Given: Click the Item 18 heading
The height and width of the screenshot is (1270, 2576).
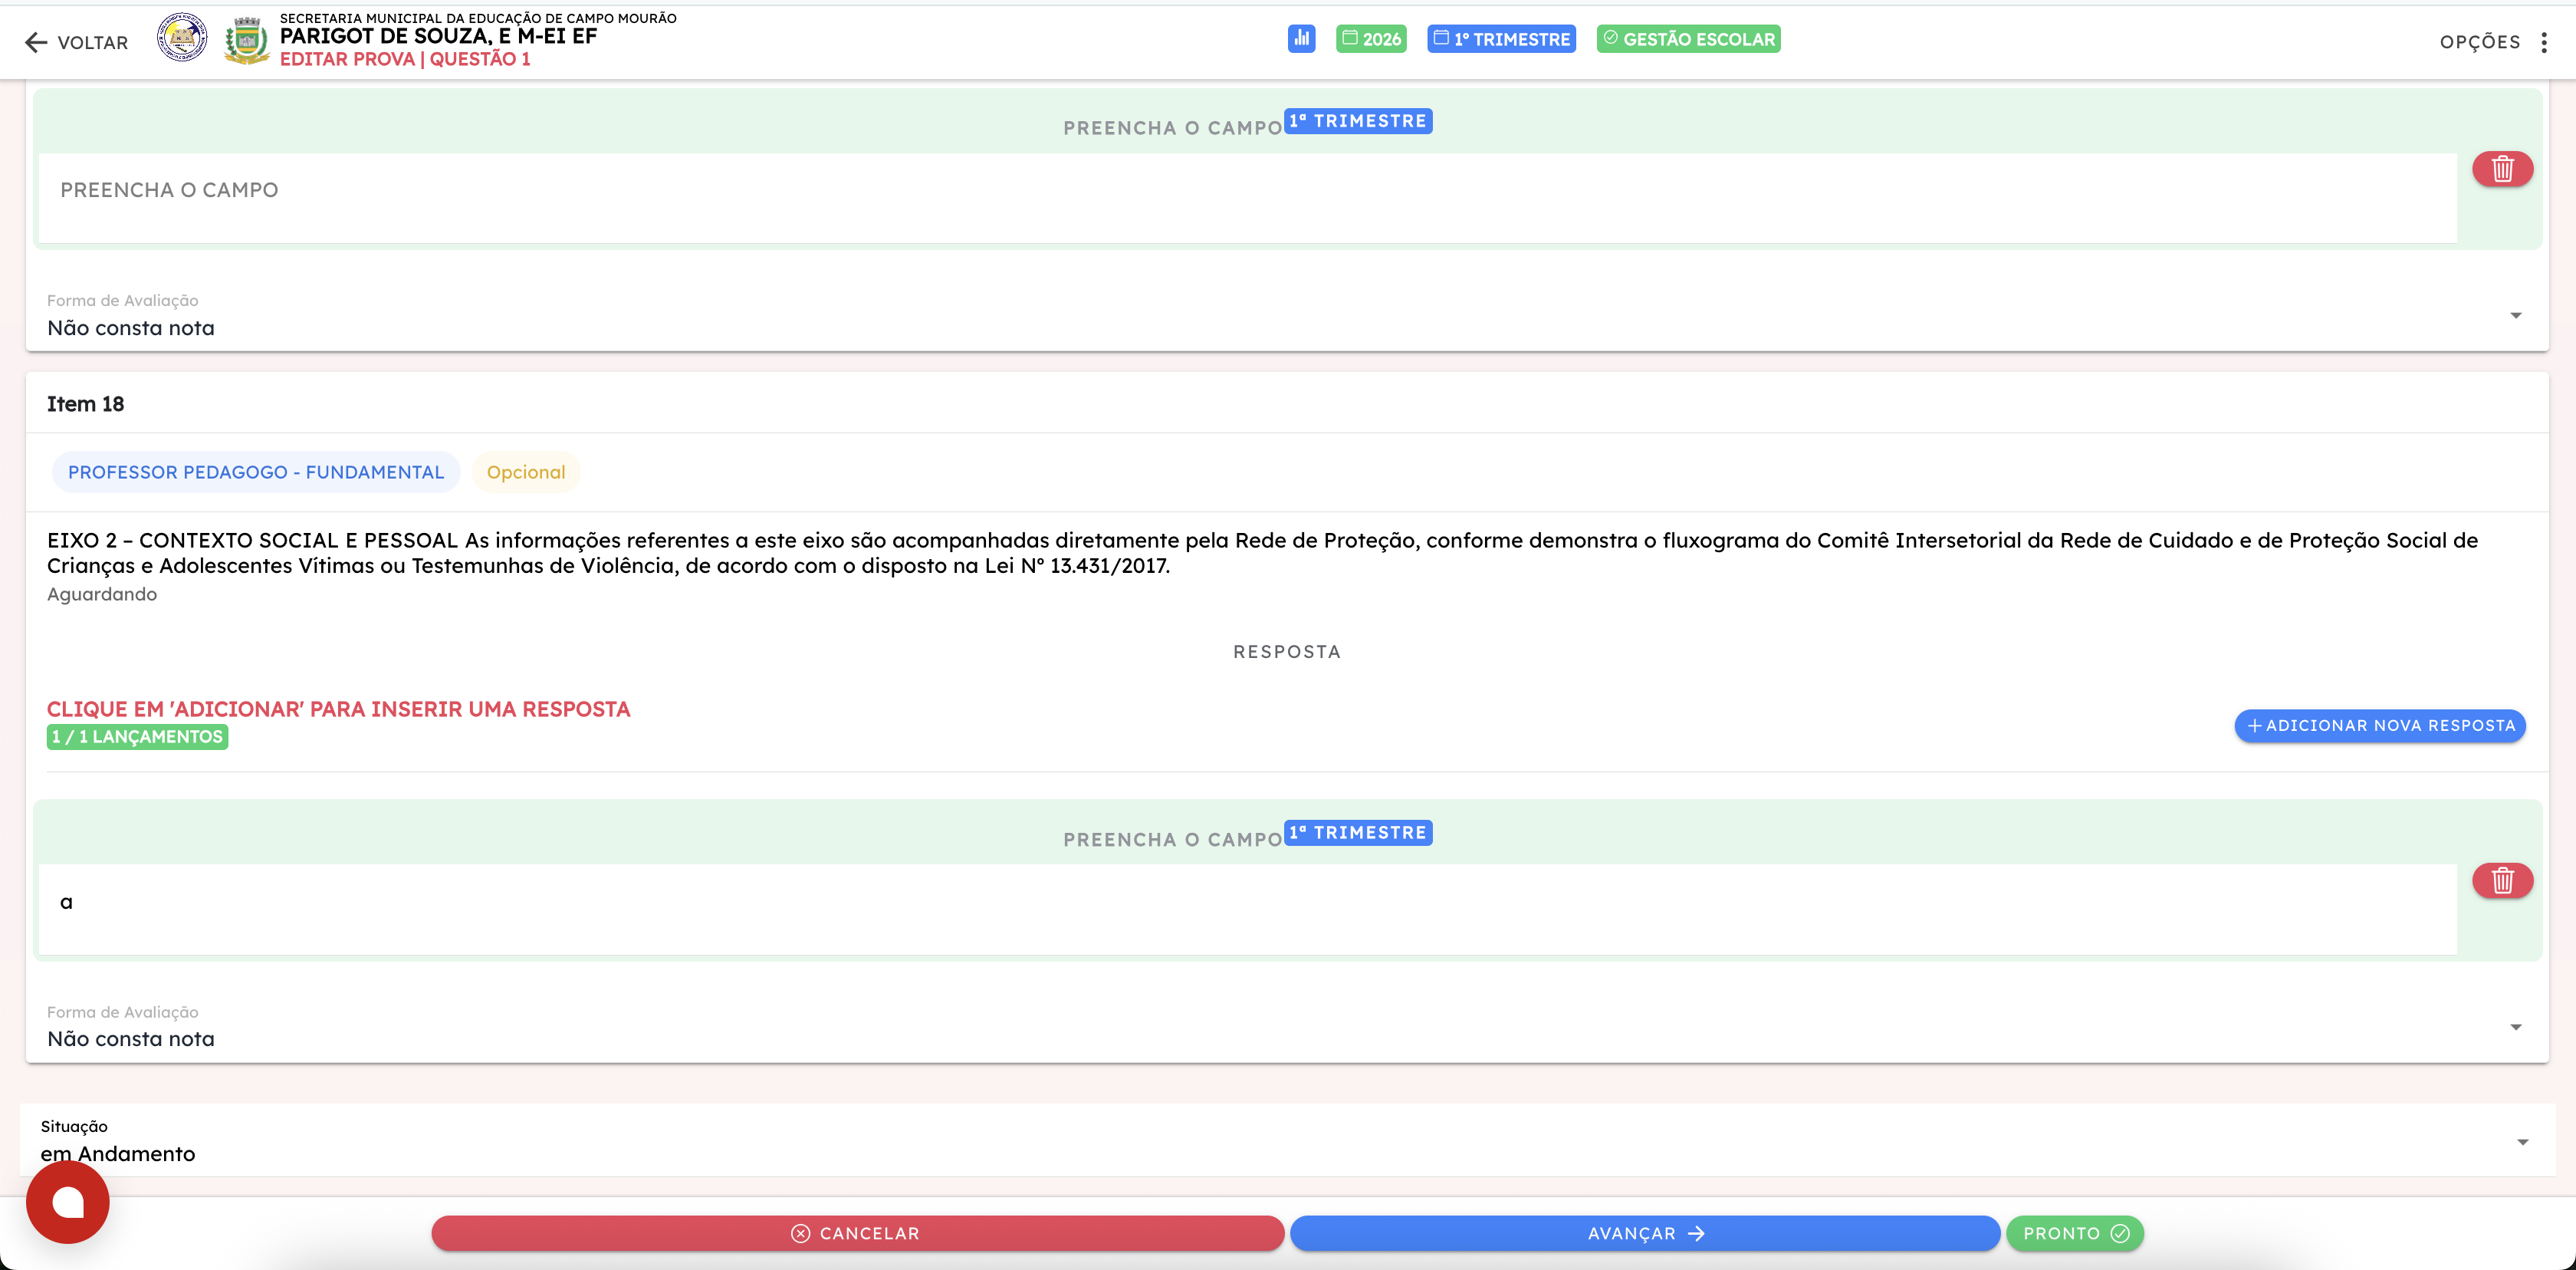Looking at the screenshot, I should click(86, 404).
